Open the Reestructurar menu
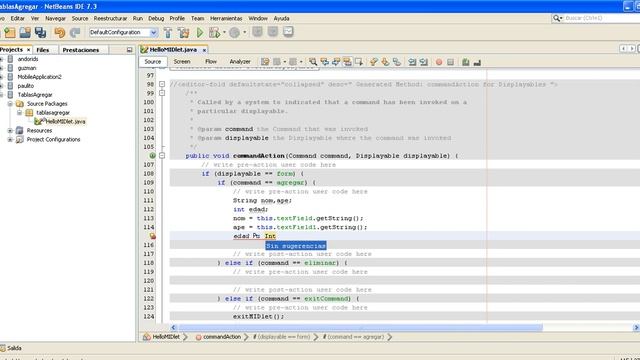Image resolution: width=640 pixels, height=360 pixels. point(110,18)
